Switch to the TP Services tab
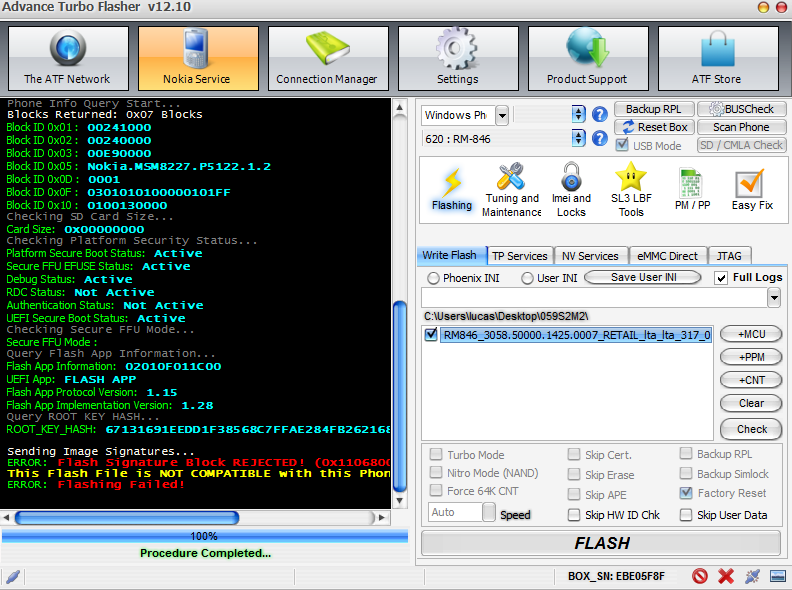The height and width of the screenshot is (590, 792). pos(520,256)
